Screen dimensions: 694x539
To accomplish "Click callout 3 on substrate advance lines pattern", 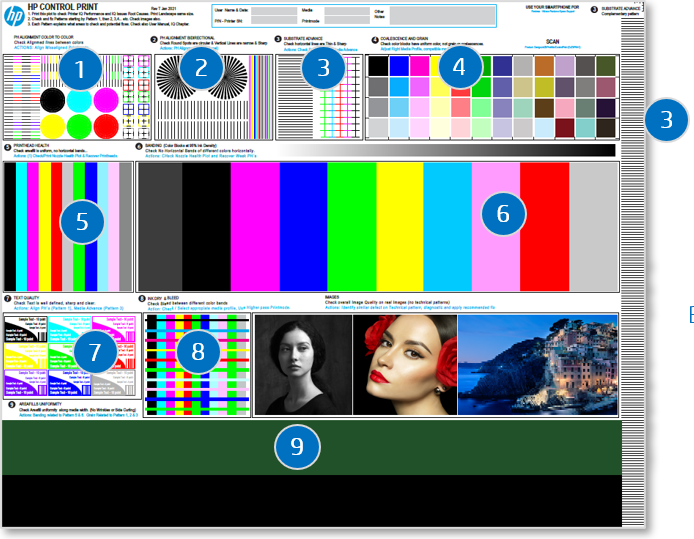I will click(322, 69).
